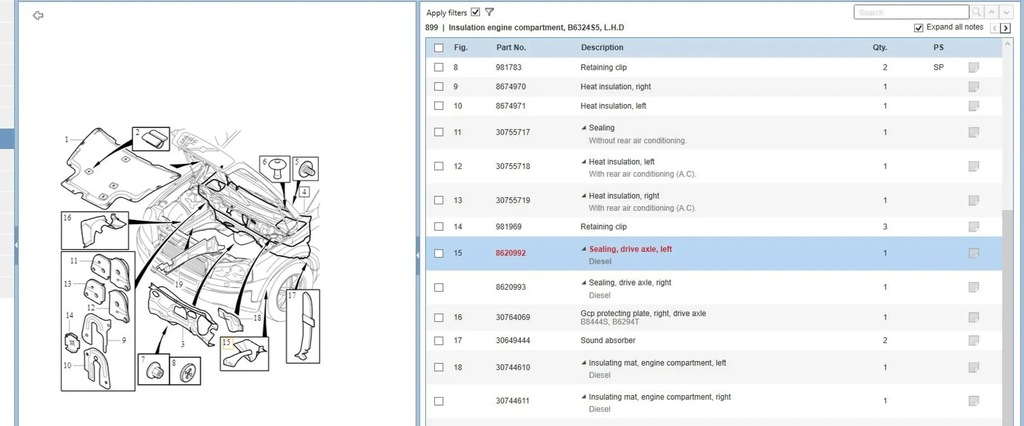1024x426 pixels.
Task: Select figure 16 plate in diagram
Action: click(95, 230)
